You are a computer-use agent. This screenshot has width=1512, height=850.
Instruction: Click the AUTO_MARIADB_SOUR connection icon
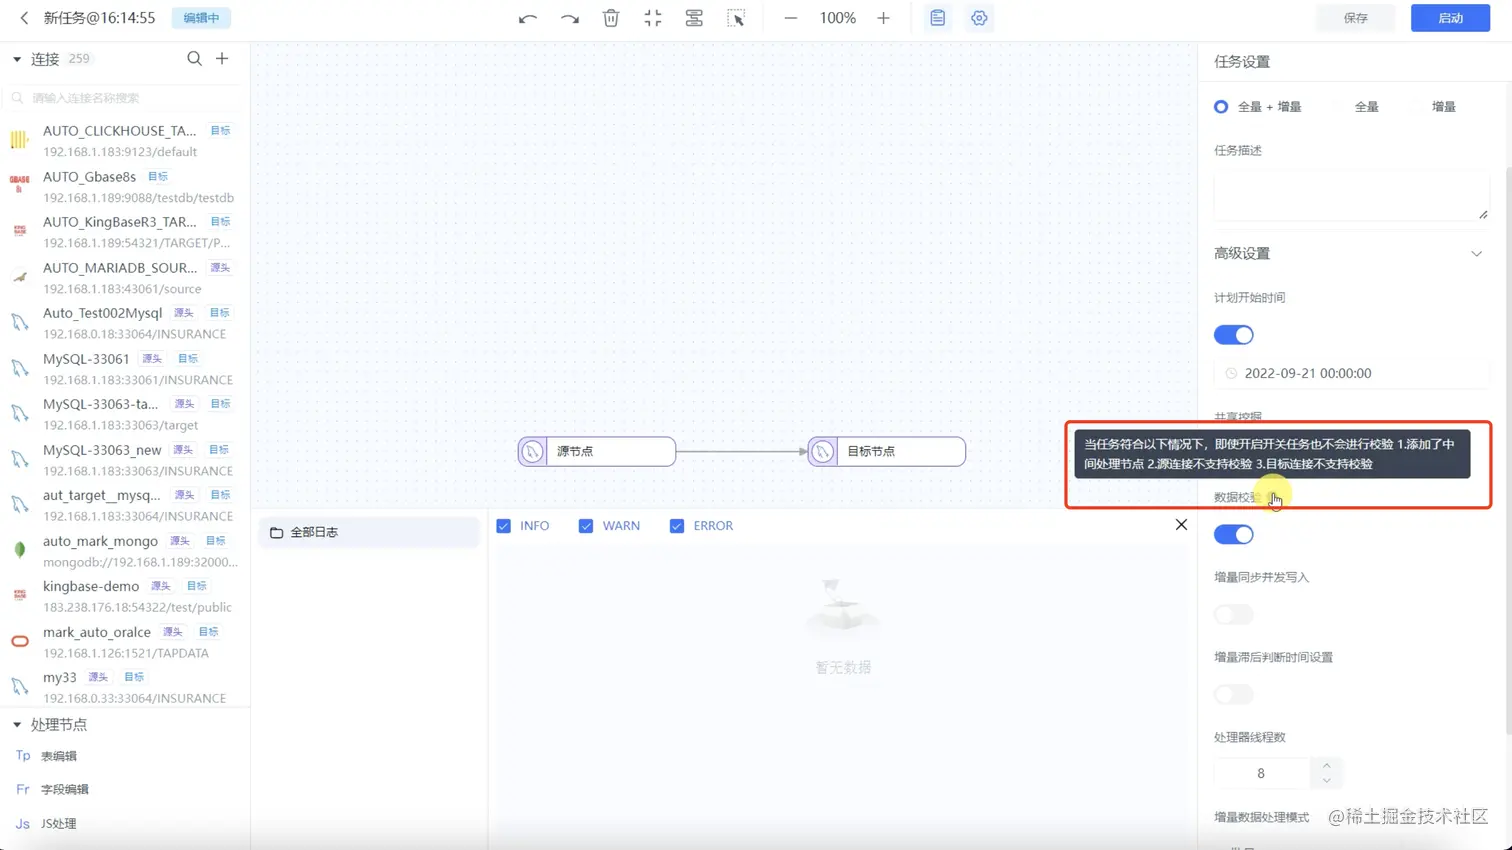pos(19,277)
